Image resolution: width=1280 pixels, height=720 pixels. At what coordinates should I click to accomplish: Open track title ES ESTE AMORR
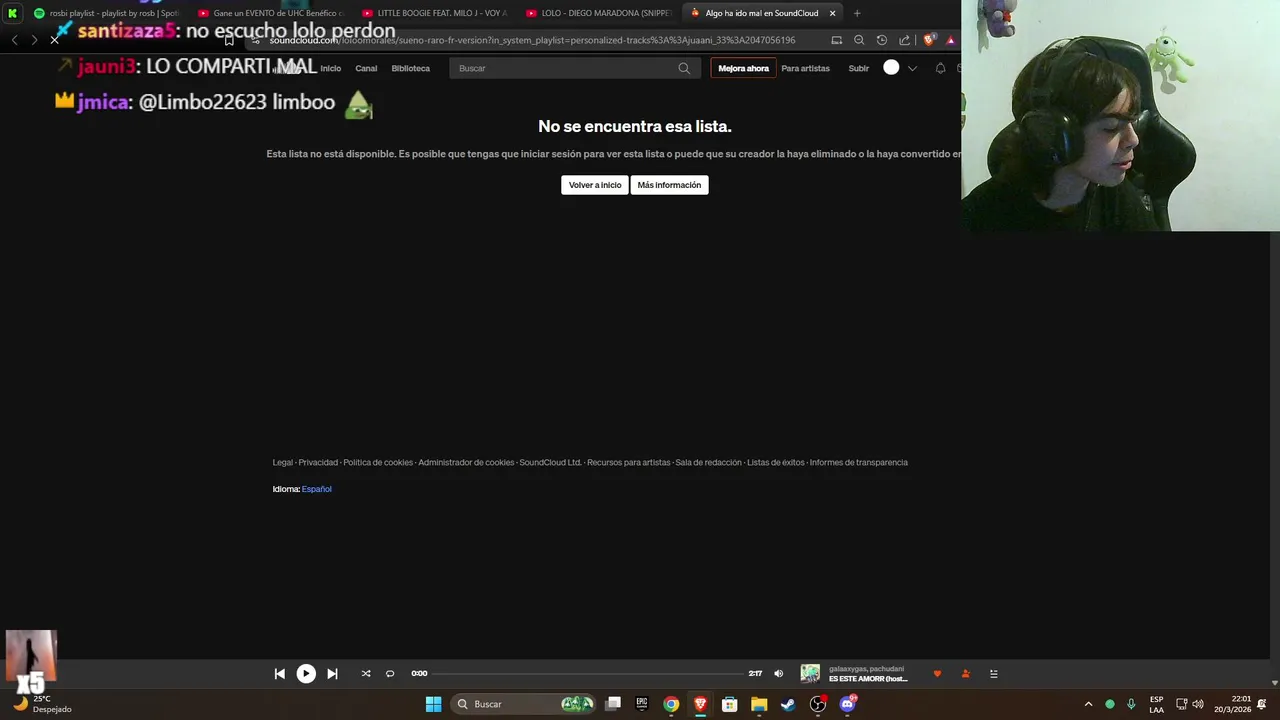(868, 679)
